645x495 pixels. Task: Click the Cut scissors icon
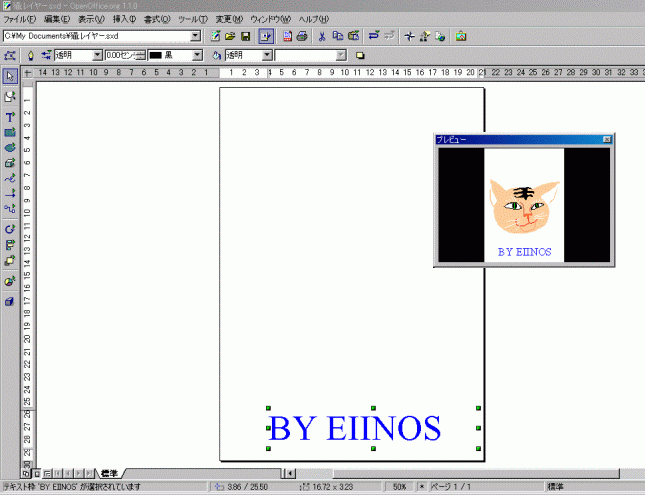(322, 36)
